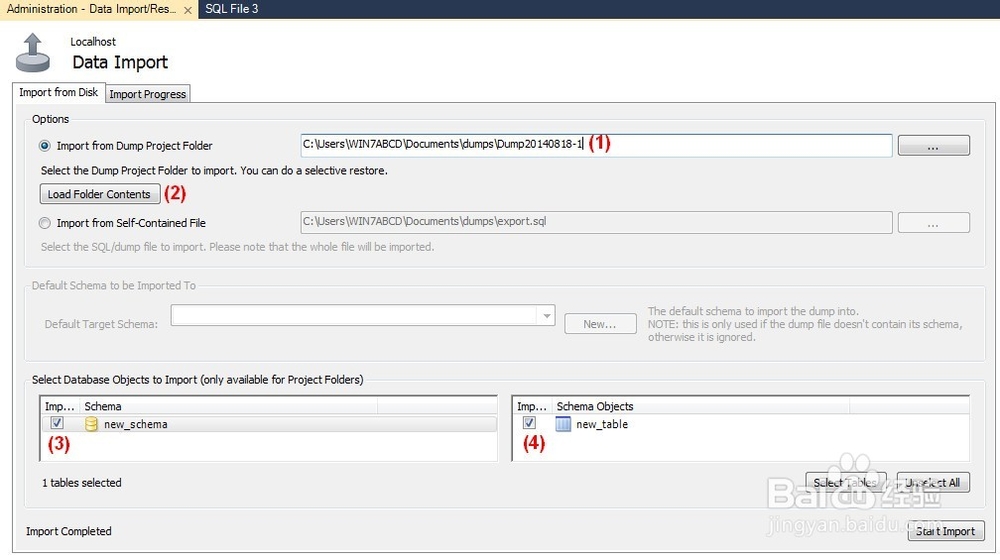Click the Imp... header in the Schema list
This screenshot has width=1000, height=560.
tap(60, 406)
